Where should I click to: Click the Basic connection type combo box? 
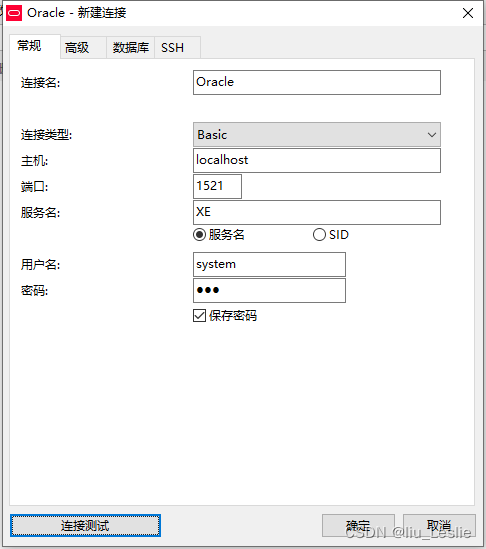click(317, 135)
